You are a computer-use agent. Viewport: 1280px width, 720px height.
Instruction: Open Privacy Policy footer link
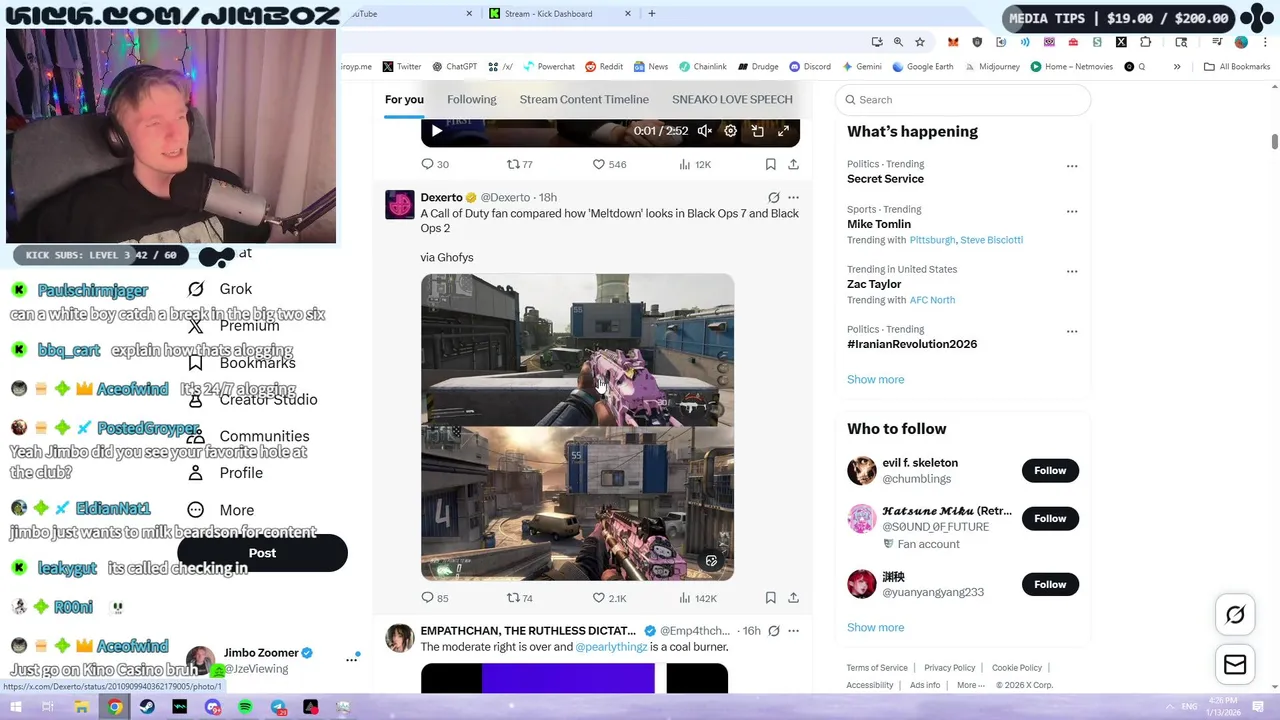949,668
